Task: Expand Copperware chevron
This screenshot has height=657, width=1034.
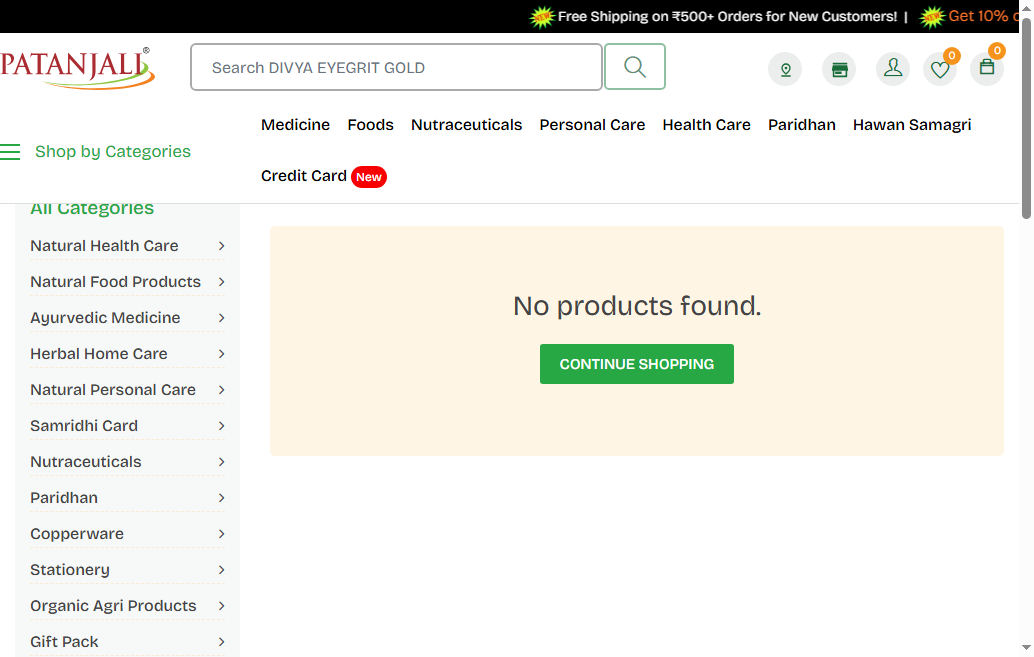Action: click(222, 534)
